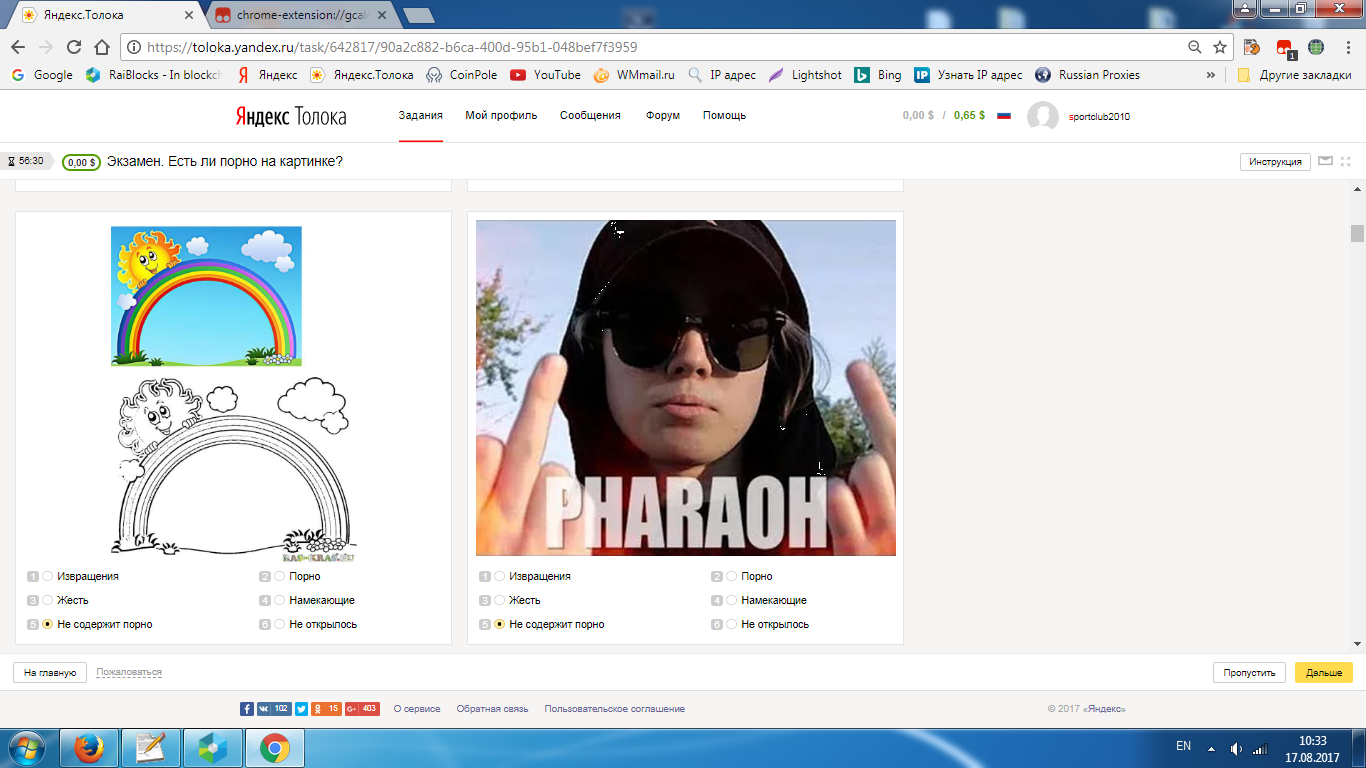This screenshot has width=1366, height=768.
Task: Click the username sportclub2010
Action: [x=1099, y=116]
